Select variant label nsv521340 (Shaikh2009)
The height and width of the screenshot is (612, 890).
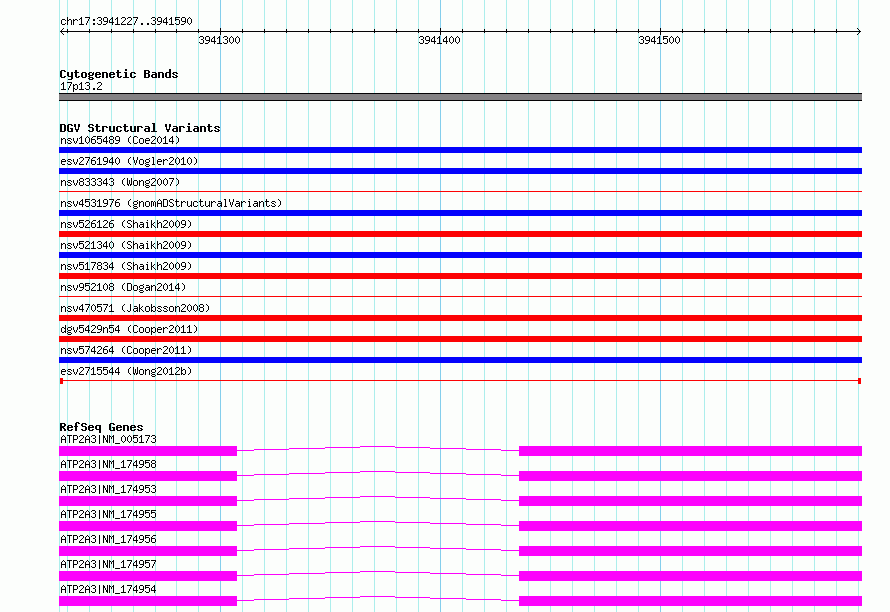(126, 245)
